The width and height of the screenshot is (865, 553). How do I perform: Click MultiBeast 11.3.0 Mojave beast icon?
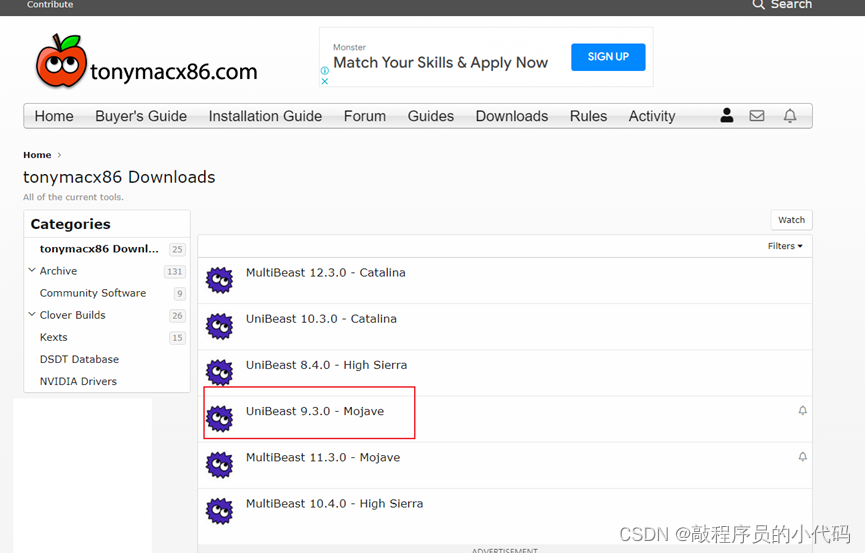pyautogui.click(x=220, y=465)
